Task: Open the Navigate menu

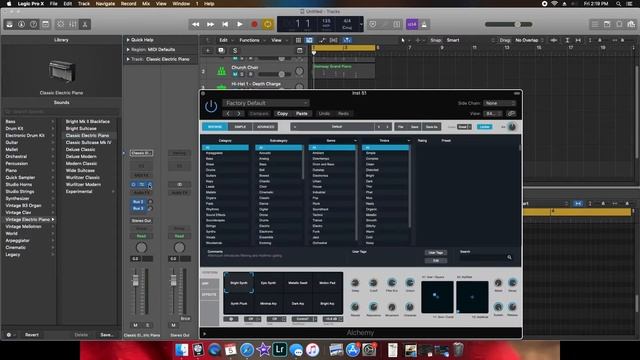Action: tap(105, 4)
